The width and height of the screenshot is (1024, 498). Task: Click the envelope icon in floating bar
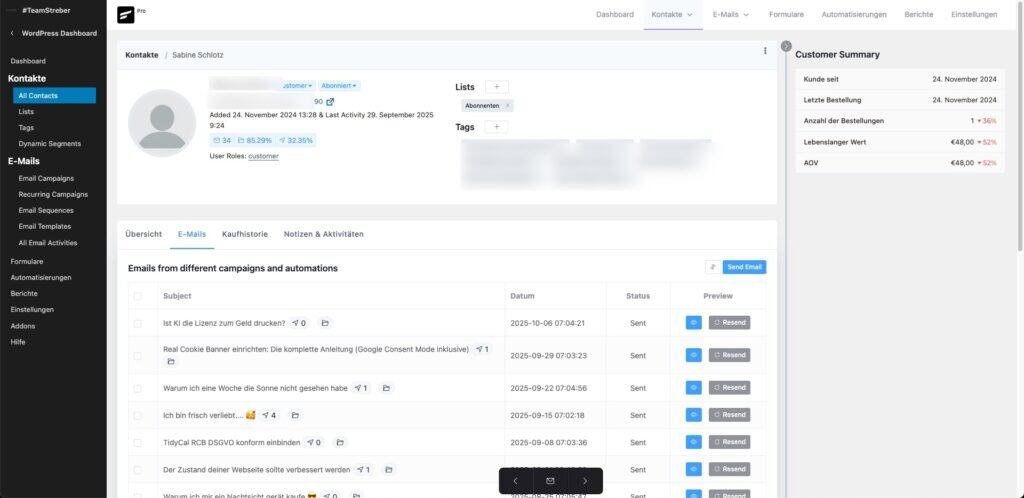[x=550, y=481]
